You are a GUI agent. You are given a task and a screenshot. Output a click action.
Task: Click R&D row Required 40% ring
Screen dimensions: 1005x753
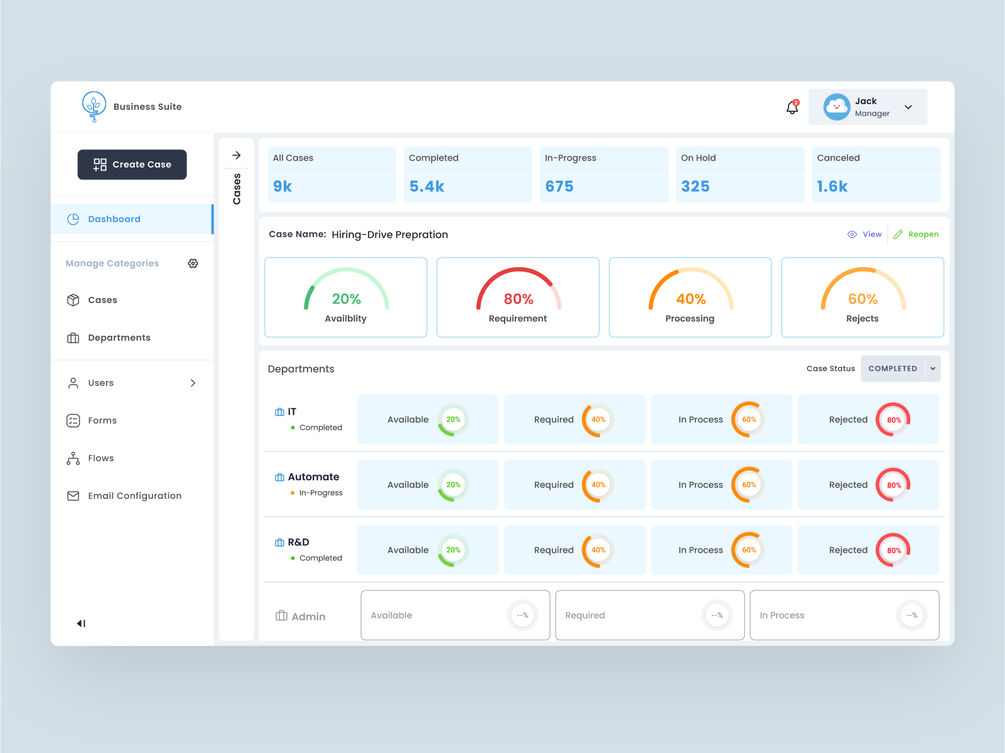[x=598, y=550]
